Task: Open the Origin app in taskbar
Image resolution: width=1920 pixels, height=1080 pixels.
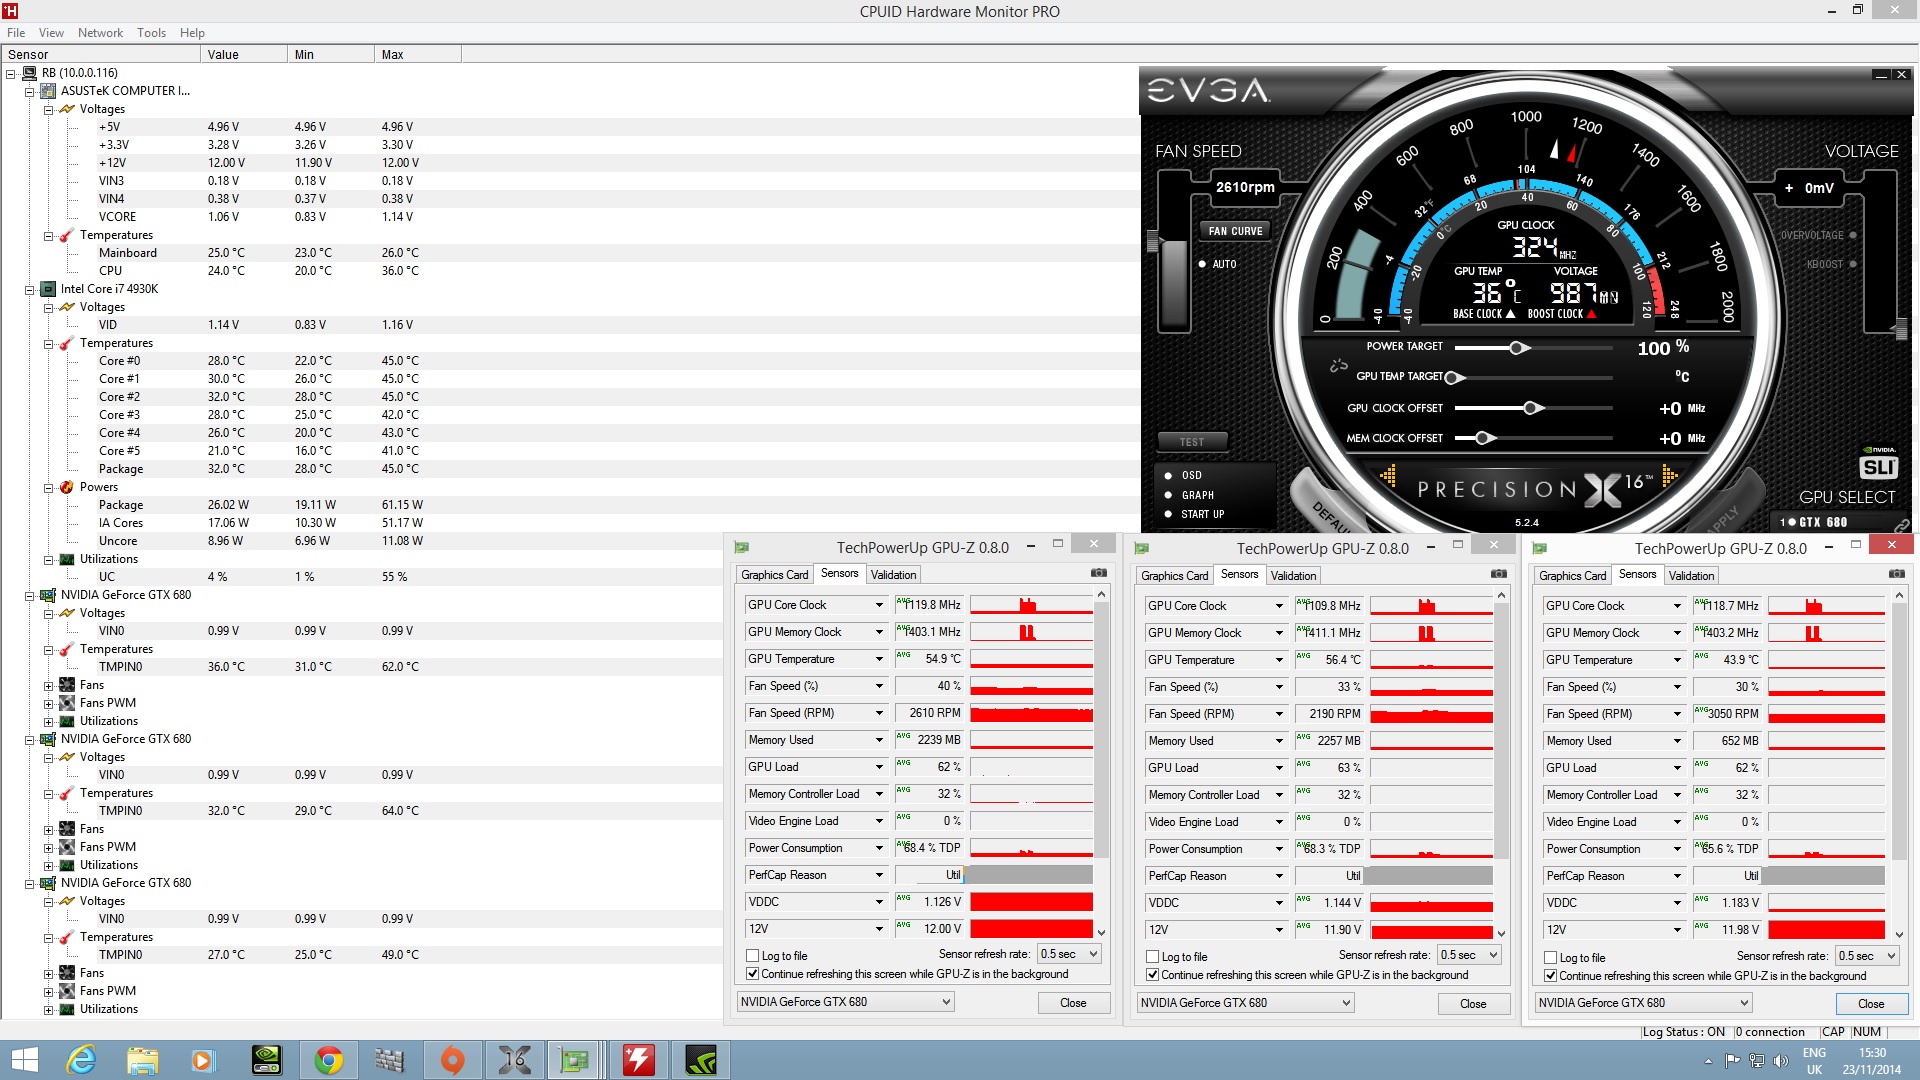Action: pyautogui.click(x=452, y=1060)
